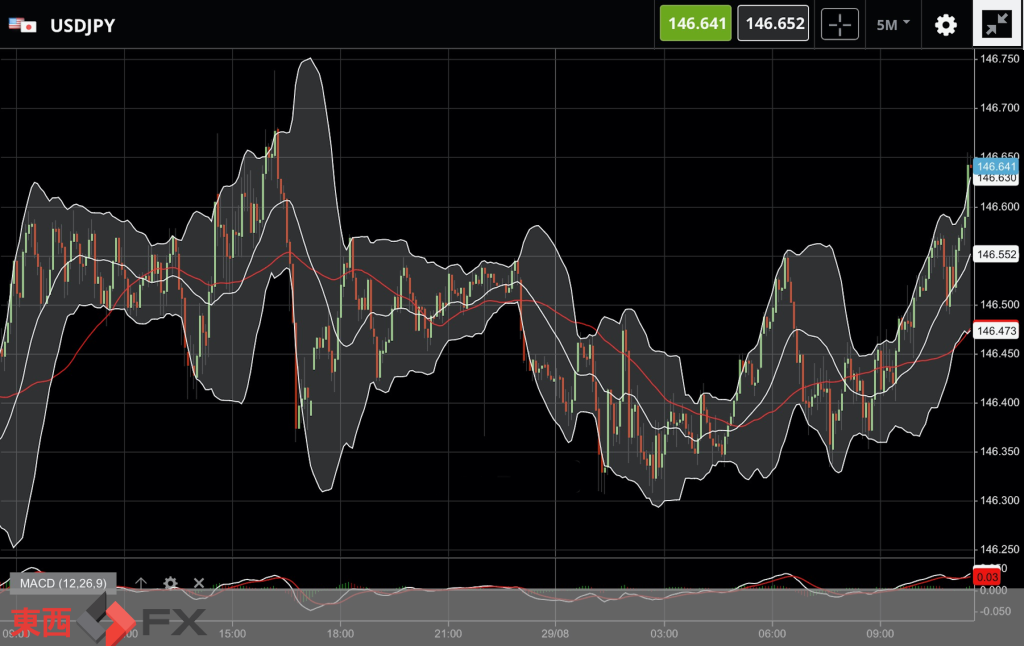Click the US/Japan currency flag icon
Viewport: 1024px width, 646px height.
coord(22,25)
